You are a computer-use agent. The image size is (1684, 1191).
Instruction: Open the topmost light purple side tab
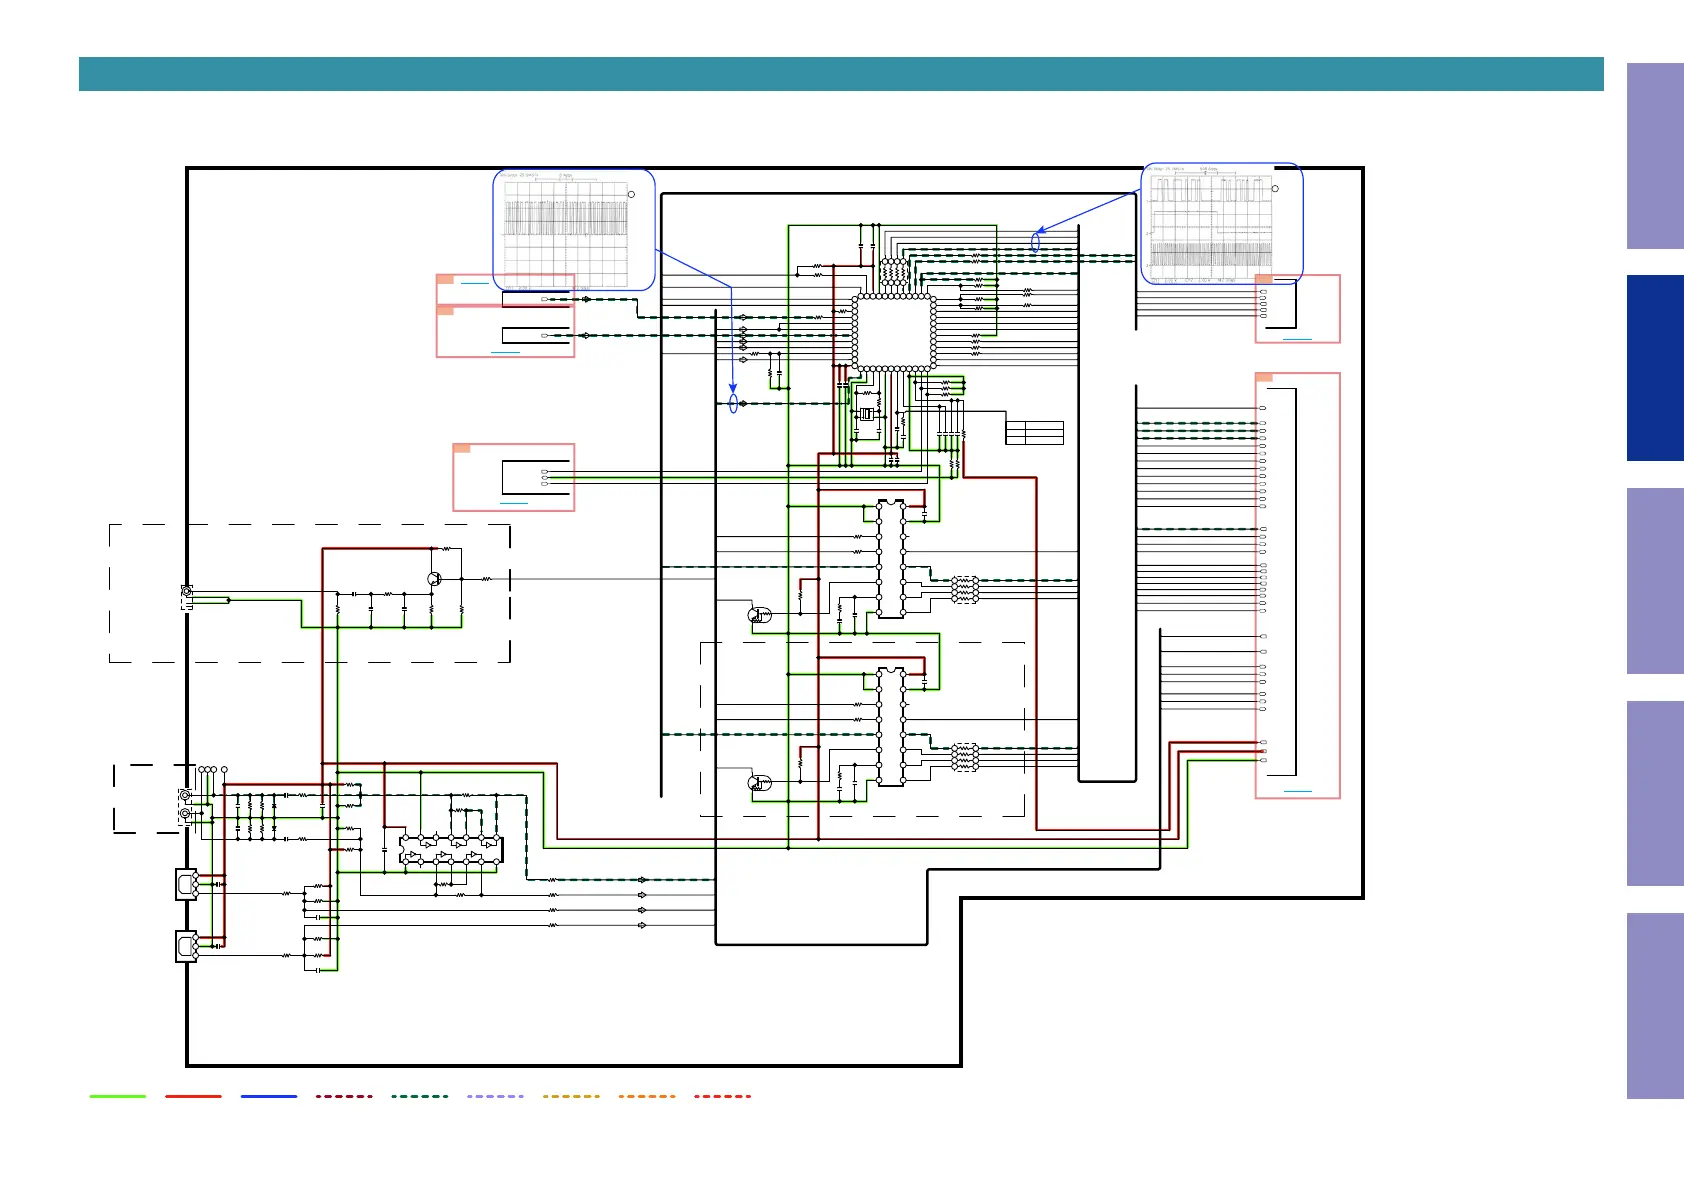[x=1655, y=156]
